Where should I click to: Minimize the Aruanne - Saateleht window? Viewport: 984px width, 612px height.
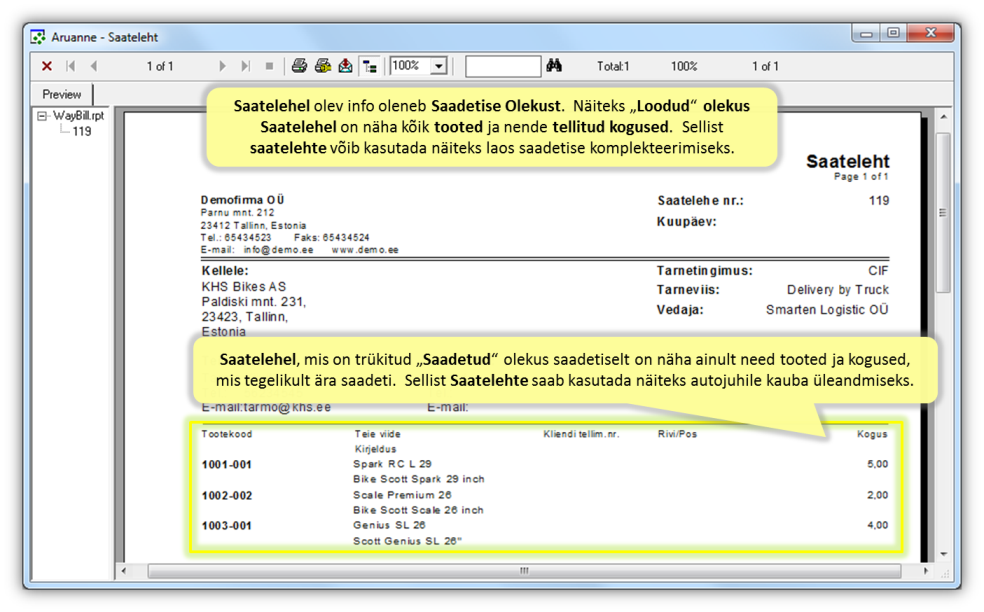pos(867,33)
